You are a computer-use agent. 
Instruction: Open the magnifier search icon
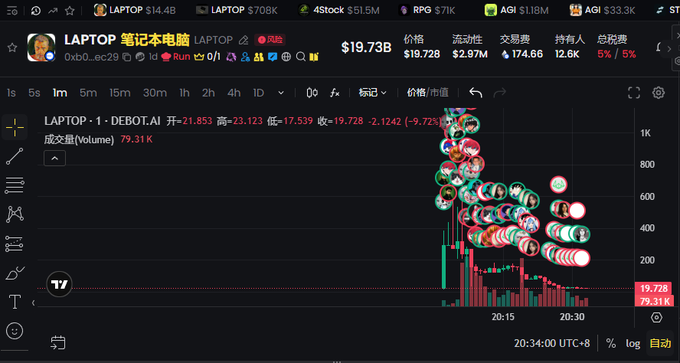click(300, 57)
